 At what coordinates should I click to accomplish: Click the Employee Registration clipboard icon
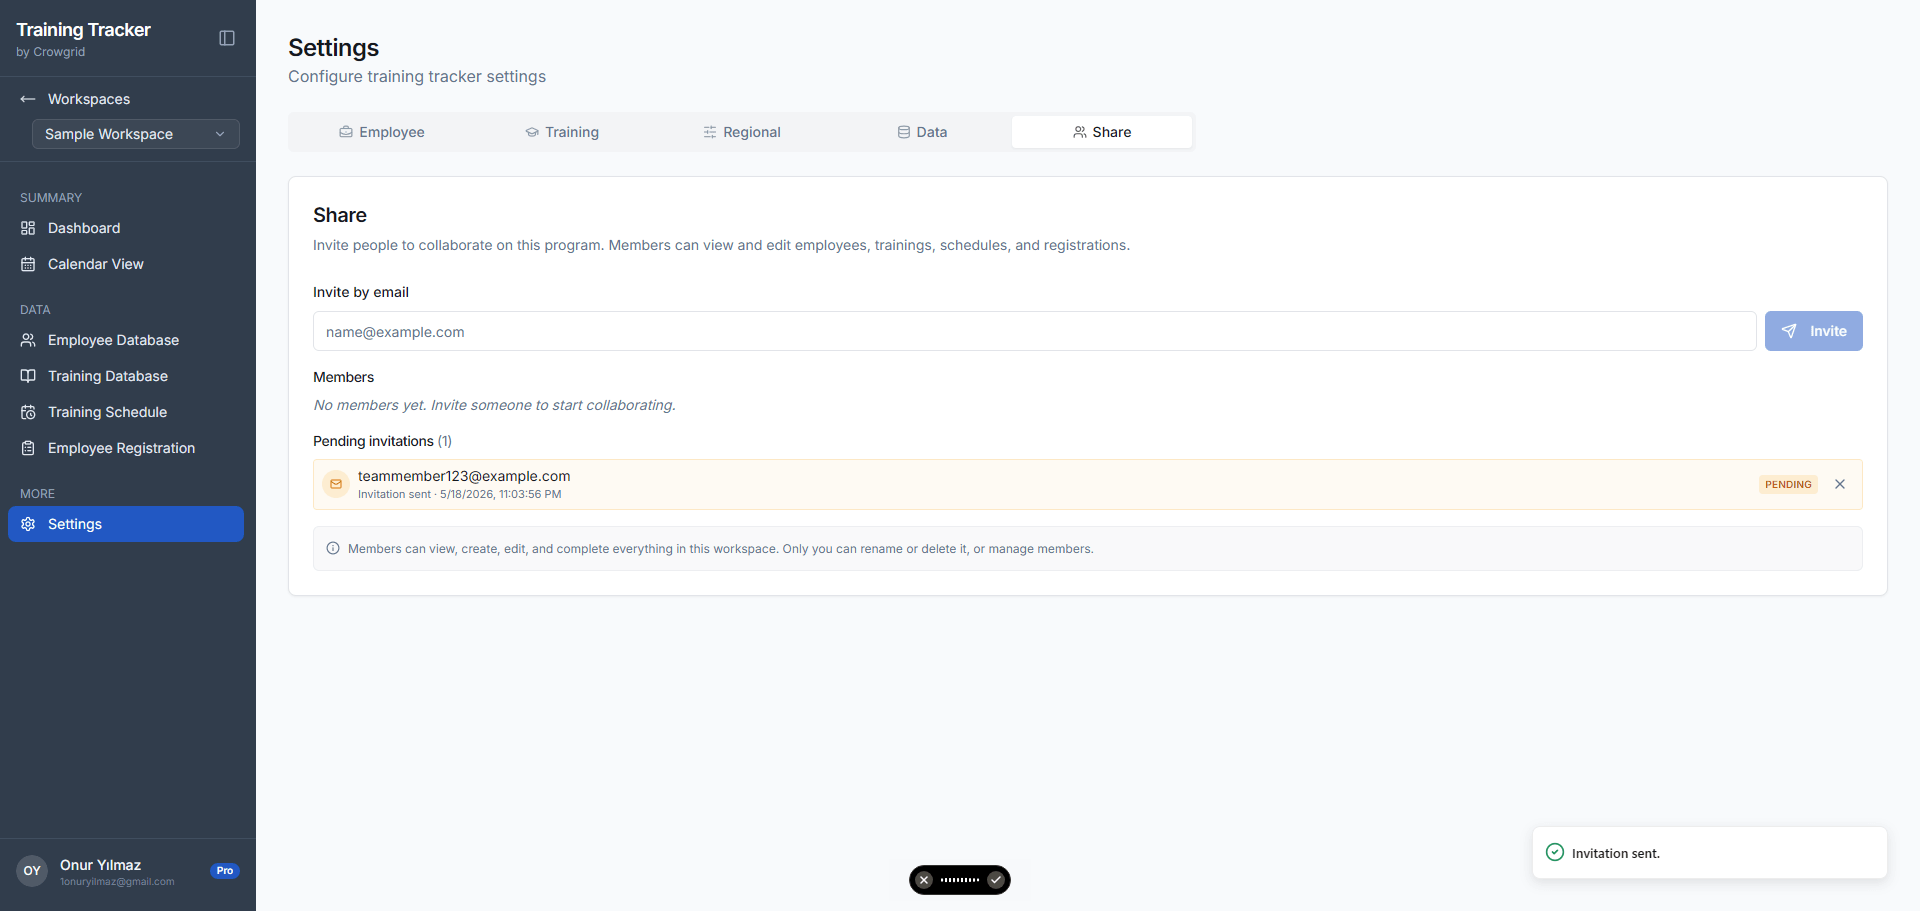pyautogui.click(x=28, y=448)
